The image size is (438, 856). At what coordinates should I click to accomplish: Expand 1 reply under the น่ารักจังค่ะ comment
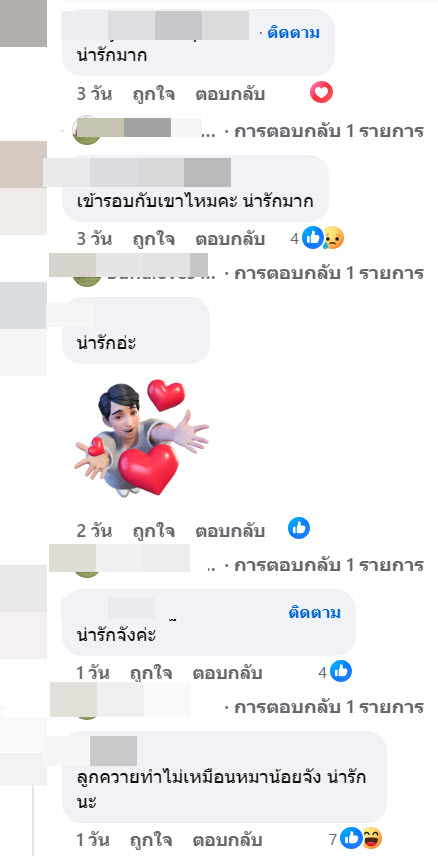(x=329, y=708)
